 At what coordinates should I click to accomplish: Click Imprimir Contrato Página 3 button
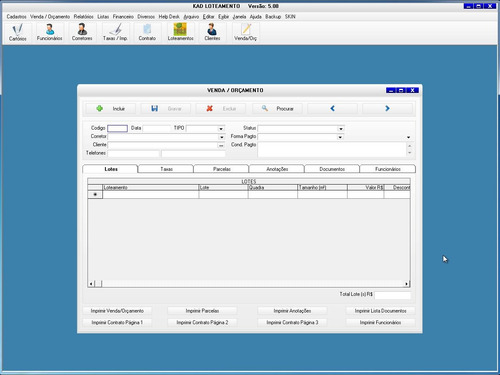point(292,323)
